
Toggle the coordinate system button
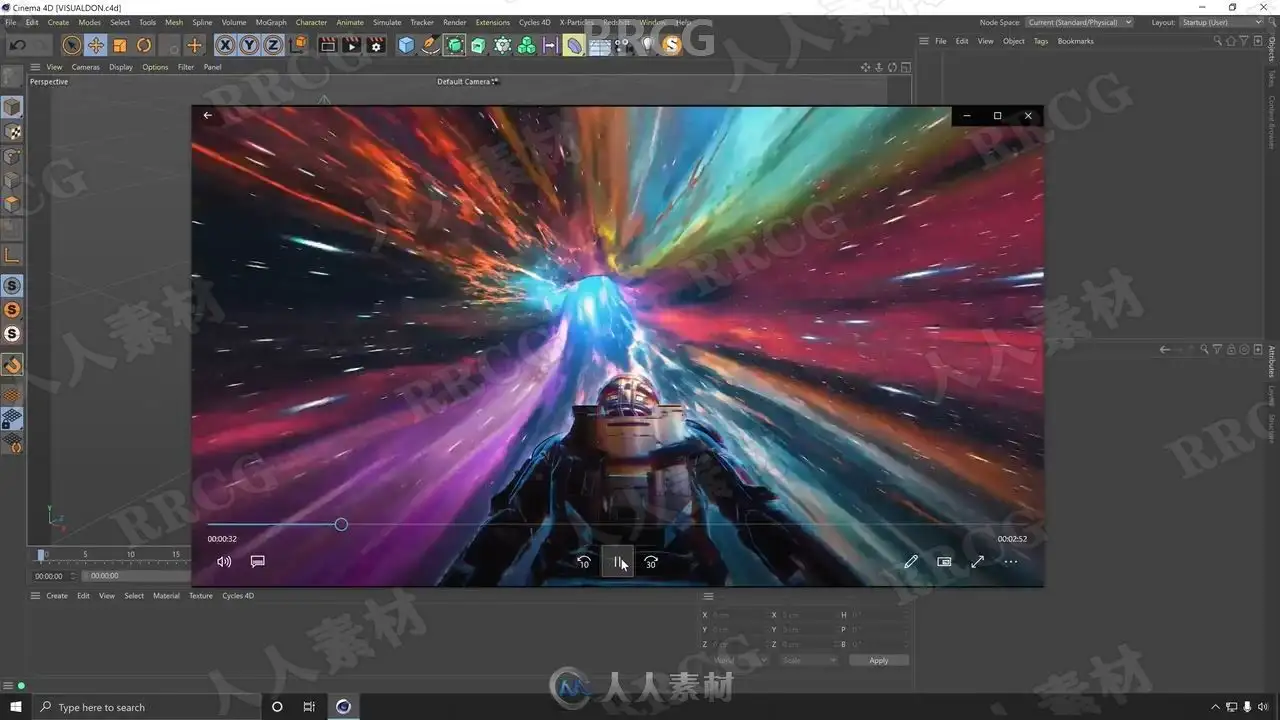[298, 45]
